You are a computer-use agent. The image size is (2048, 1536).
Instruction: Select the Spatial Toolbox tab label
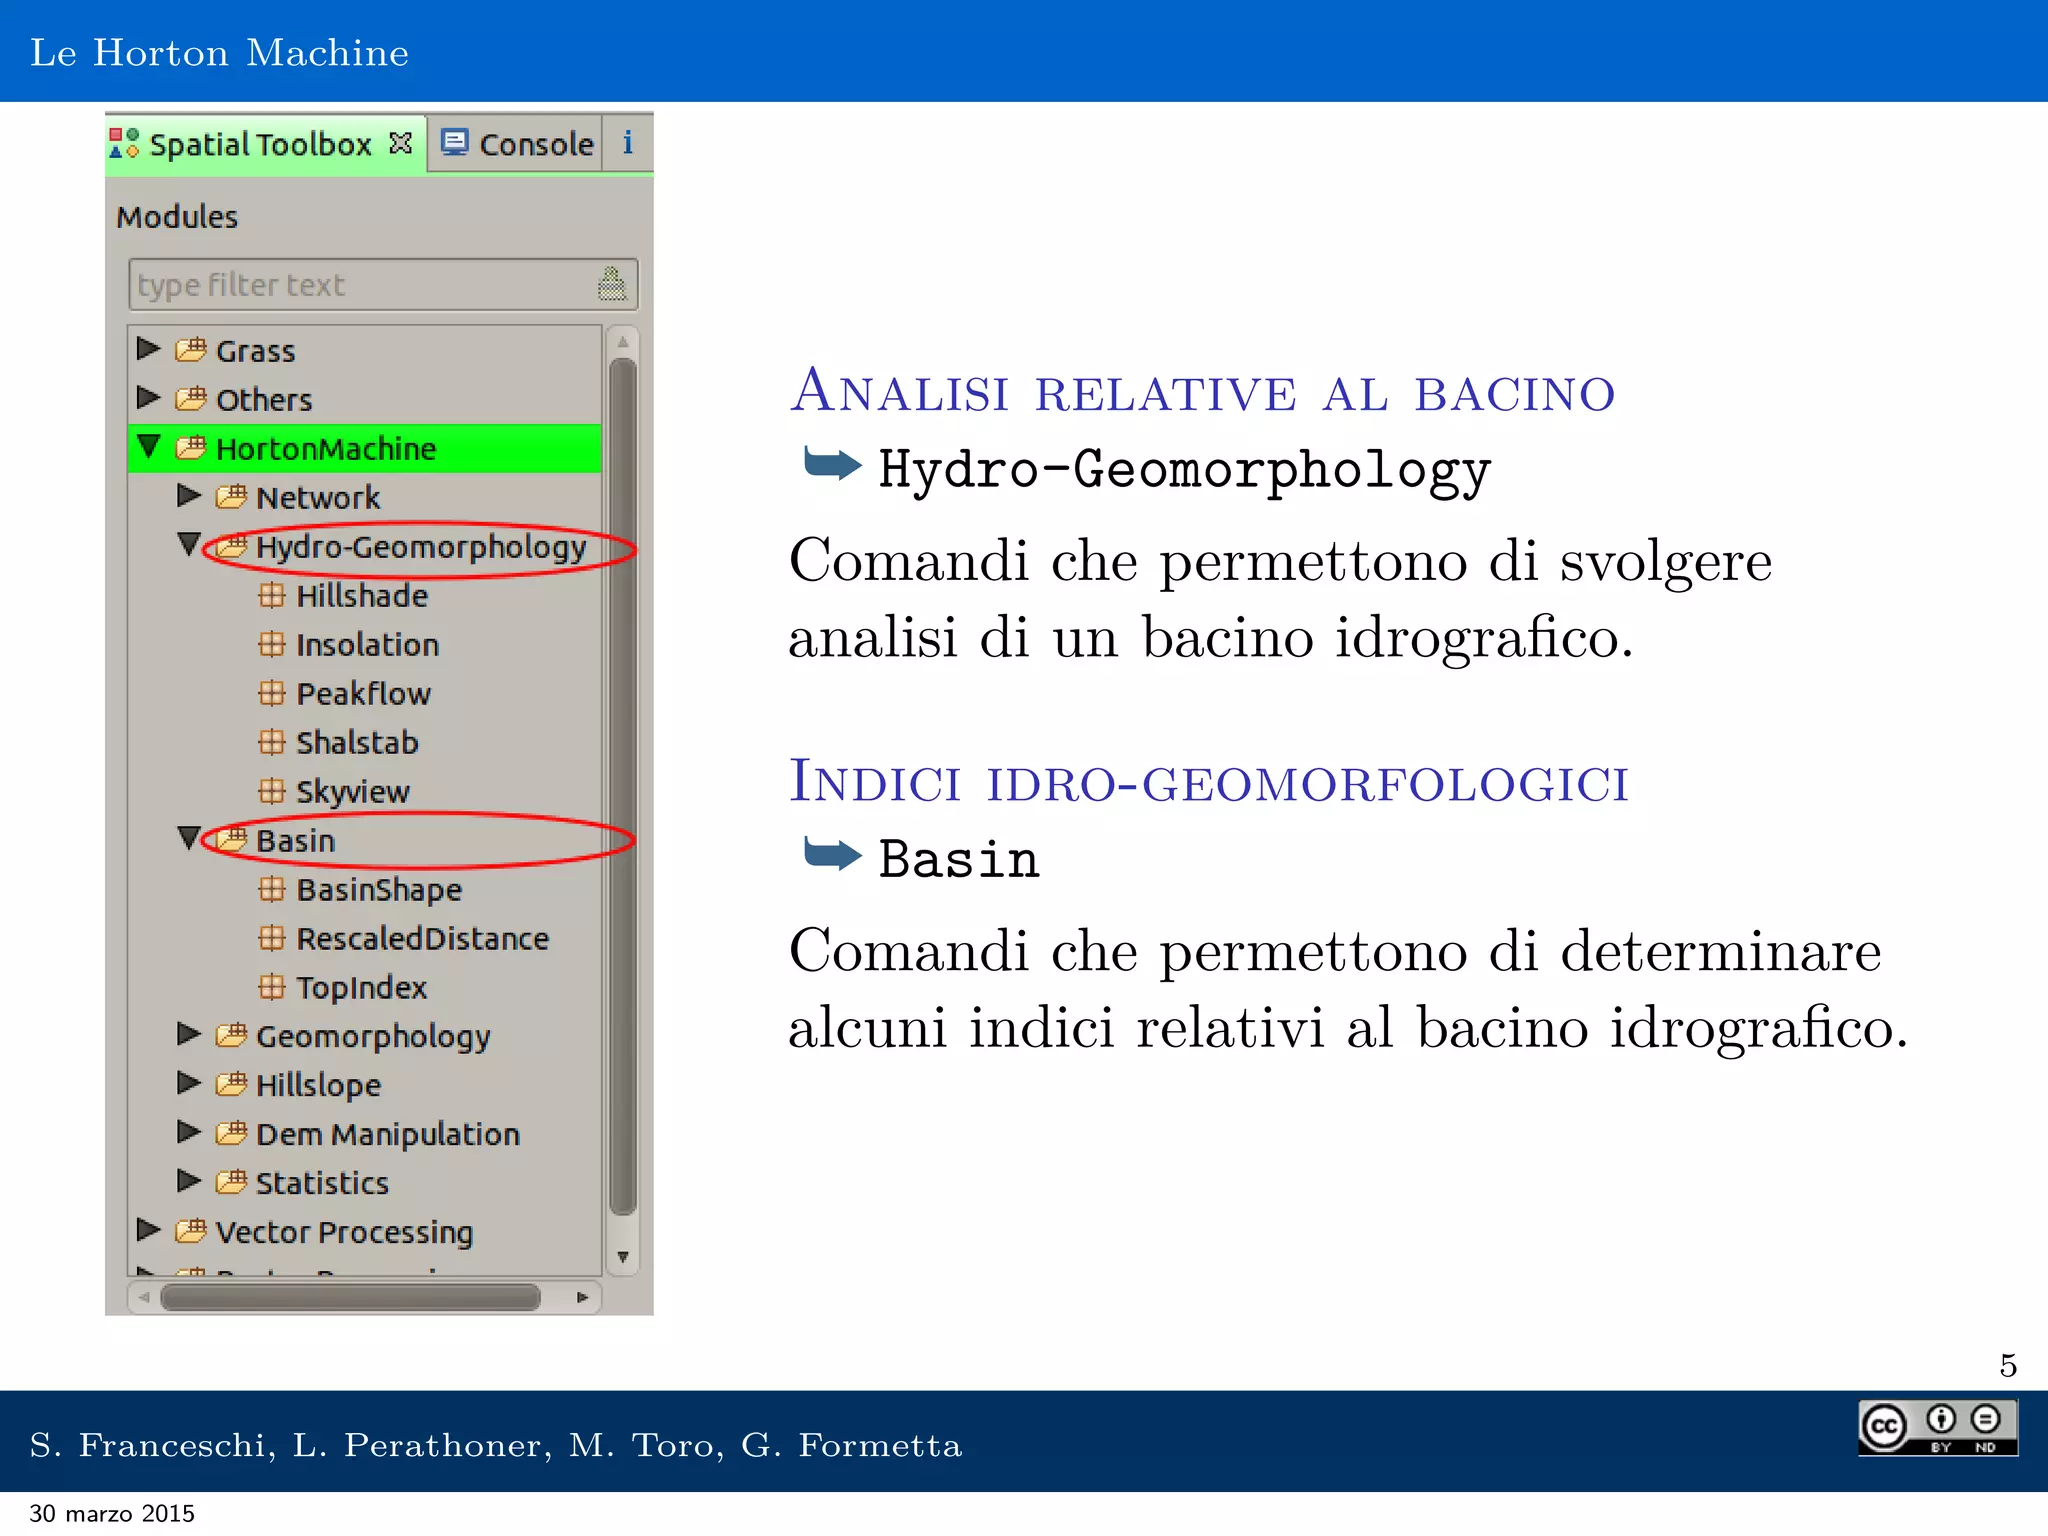pos(260,145)
